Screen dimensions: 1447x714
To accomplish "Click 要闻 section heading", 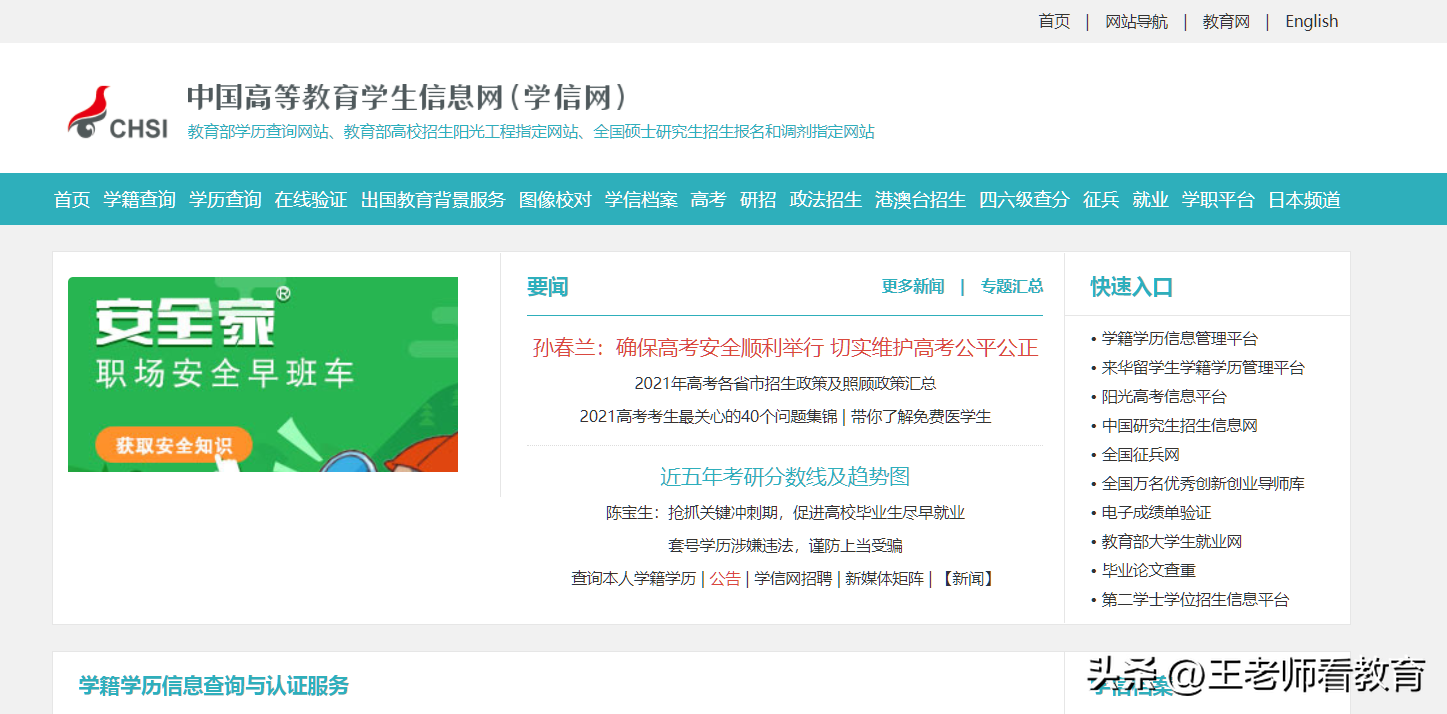I will [547, 288].
